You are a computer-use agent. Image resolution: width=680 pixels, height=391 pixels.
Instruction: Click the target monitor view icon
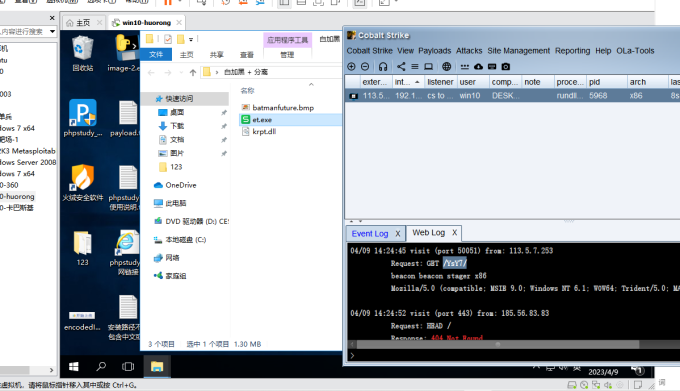click(x=428, y=67)
